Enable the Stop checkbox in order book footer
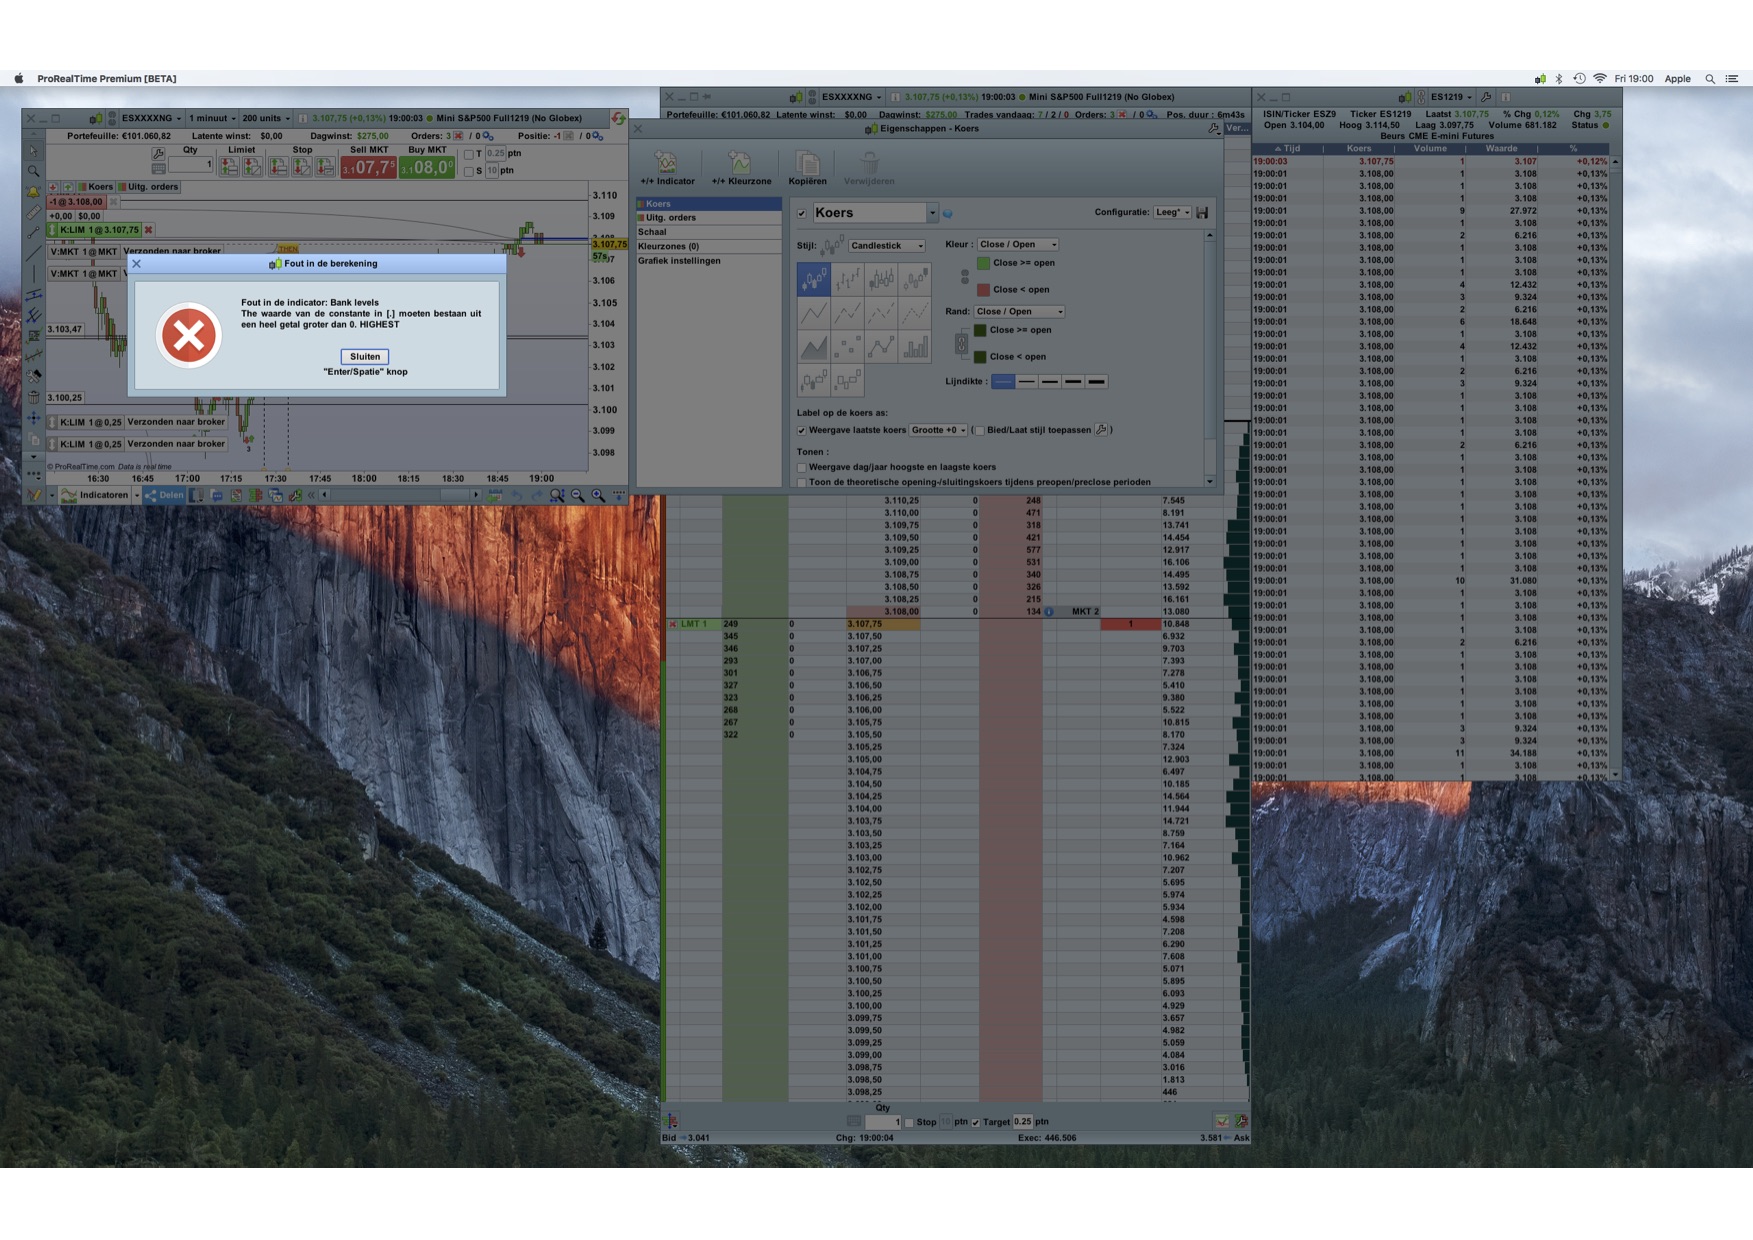The width and height of the screenshot is (1753, 1240). coord(909,1122)
